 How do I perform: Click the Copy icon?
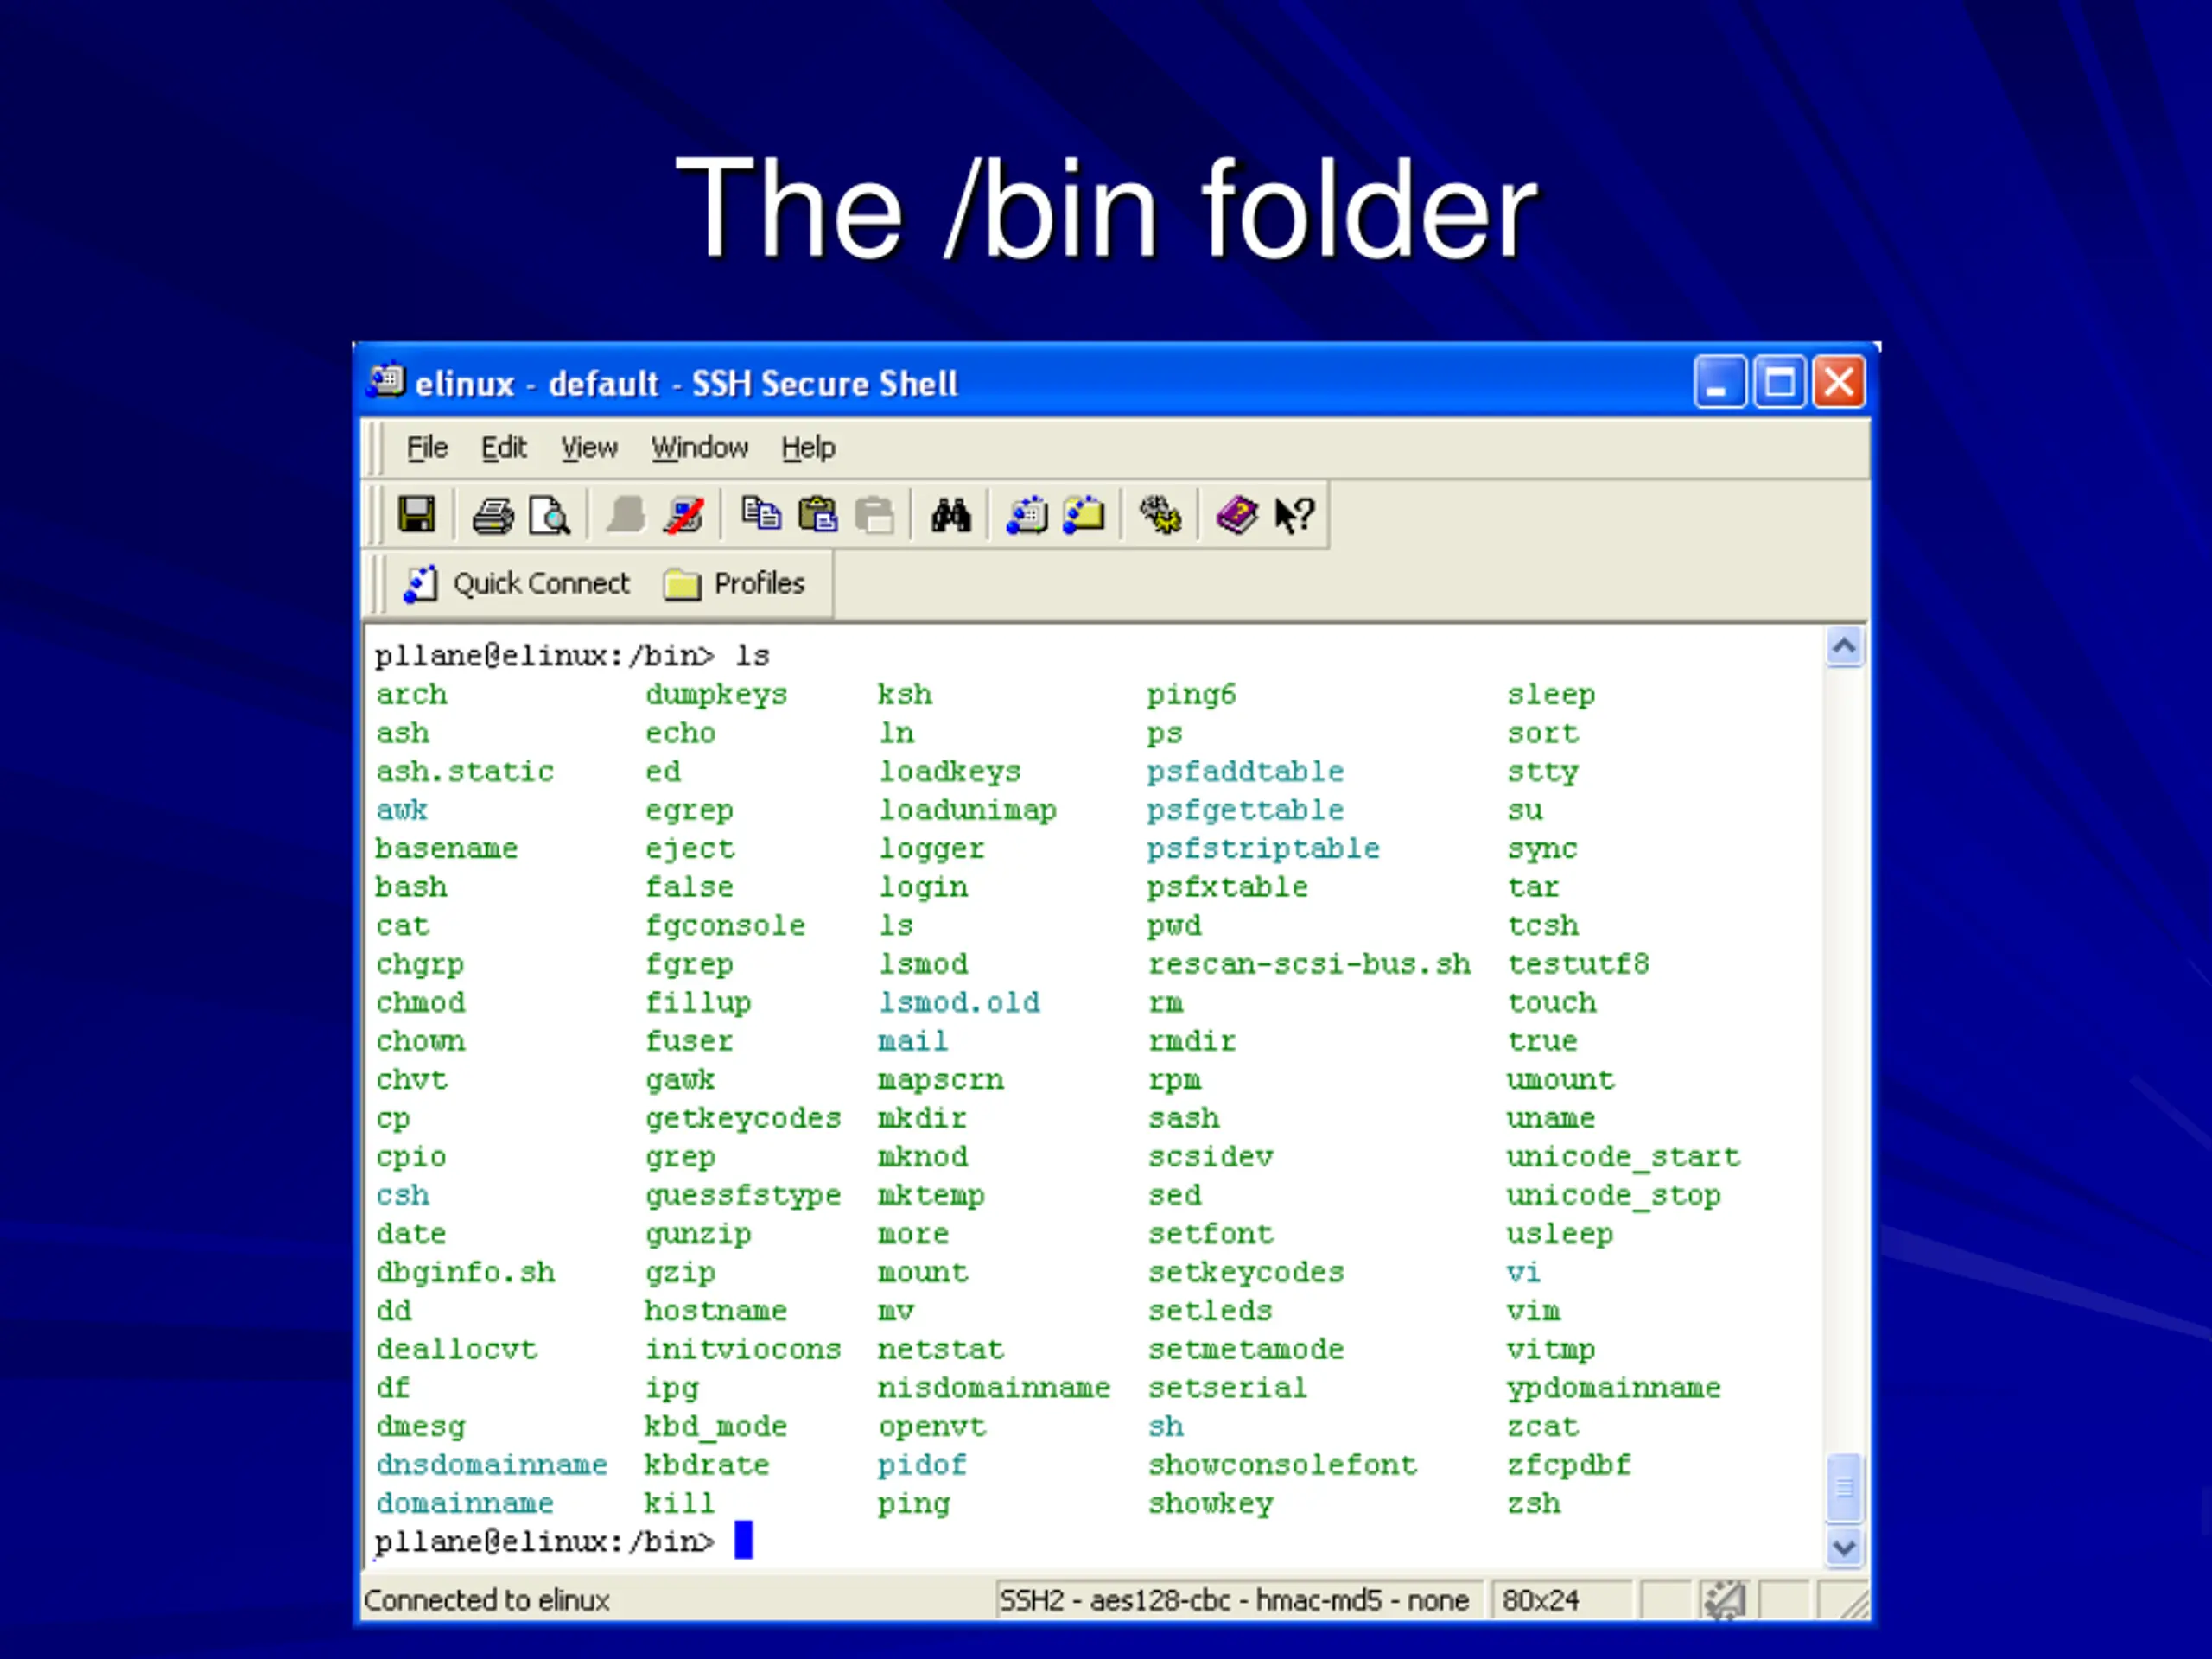click(761, 515)
